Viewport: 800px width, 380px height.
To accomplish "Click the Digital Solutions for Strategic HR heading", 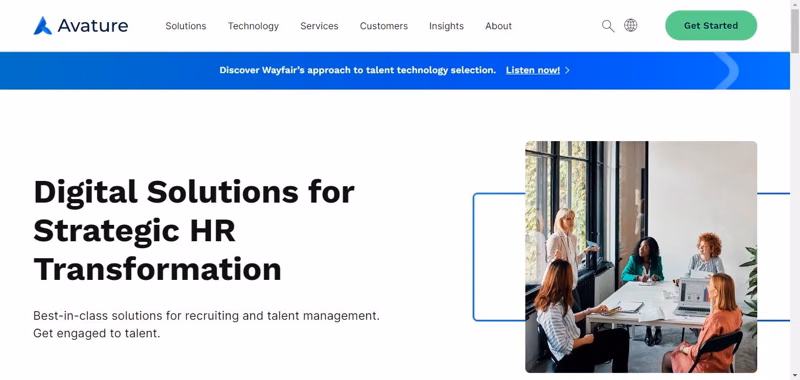I will coord(194,231).
